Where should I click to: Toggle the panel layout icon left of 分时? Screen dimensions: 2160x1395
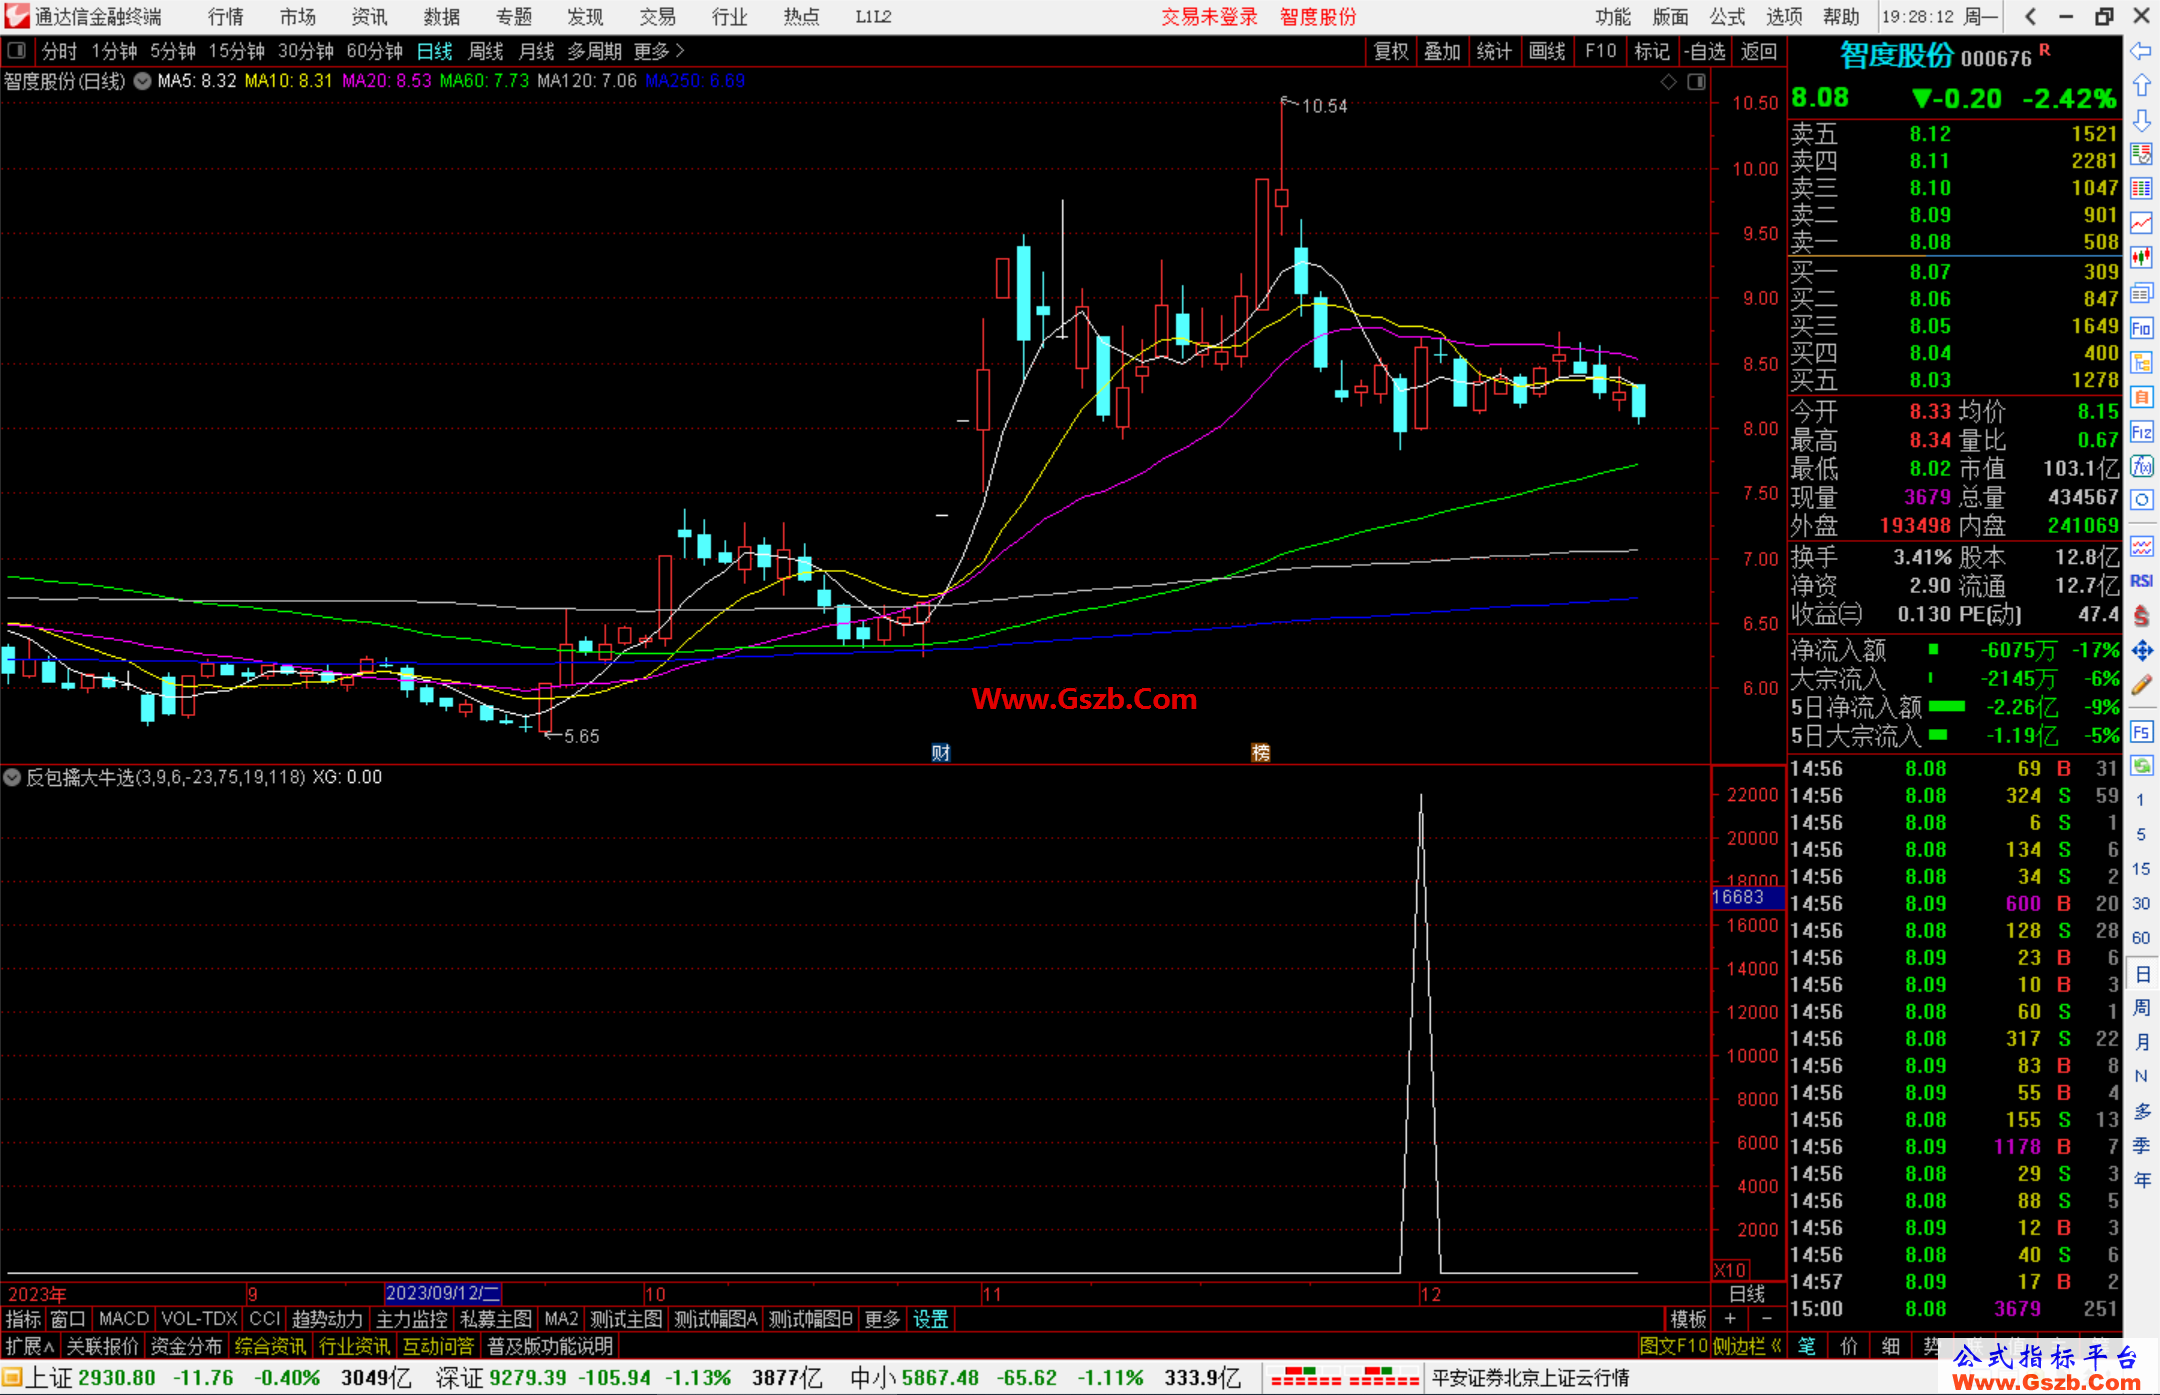point(17,50)
